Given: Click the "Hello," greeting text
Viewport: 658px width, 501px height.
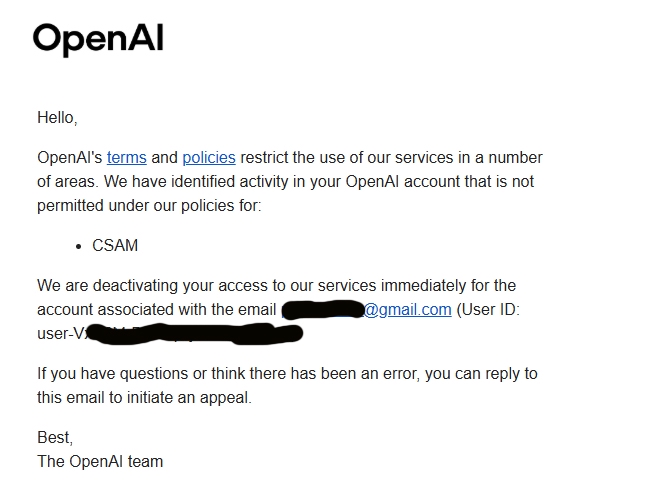Looking at the screenshot, I should [x=57, y=117].
